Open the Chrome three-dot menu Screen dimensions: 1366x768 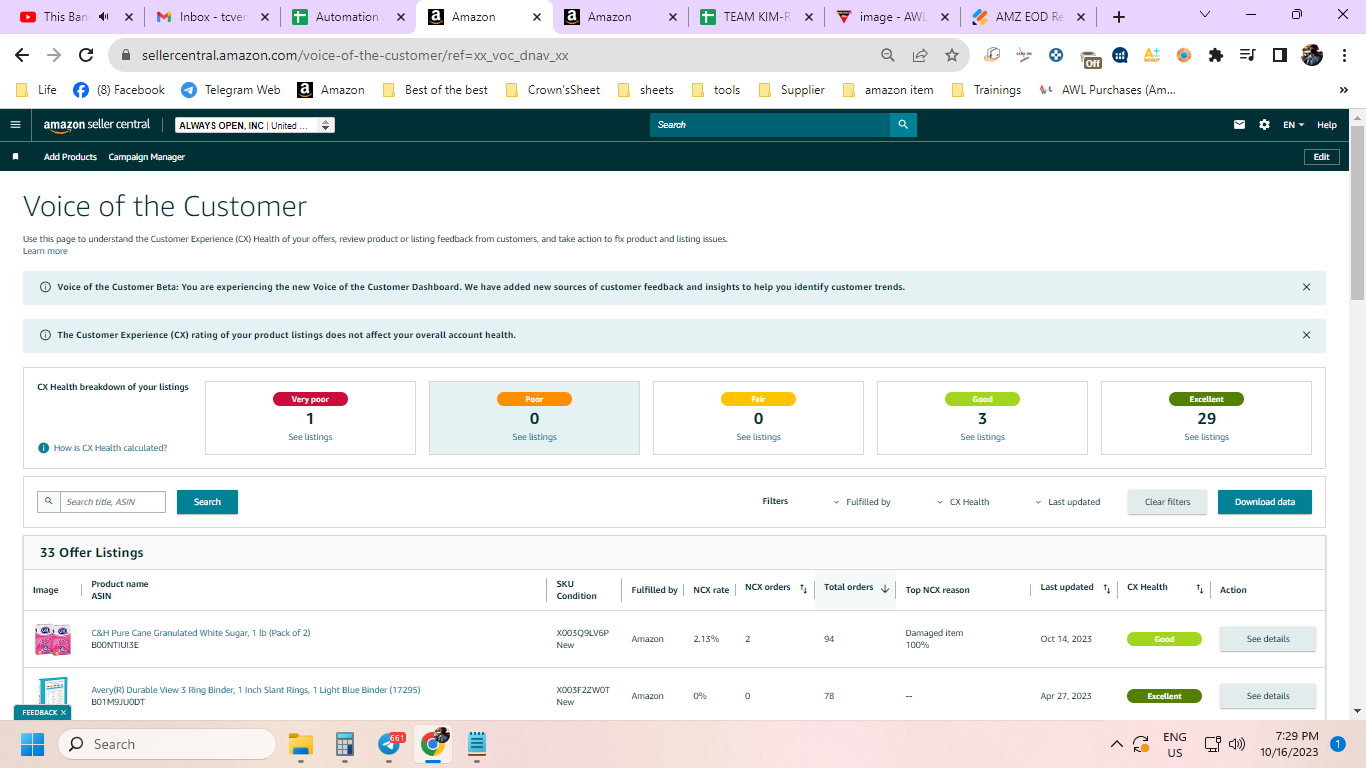tap(1343, 55)
